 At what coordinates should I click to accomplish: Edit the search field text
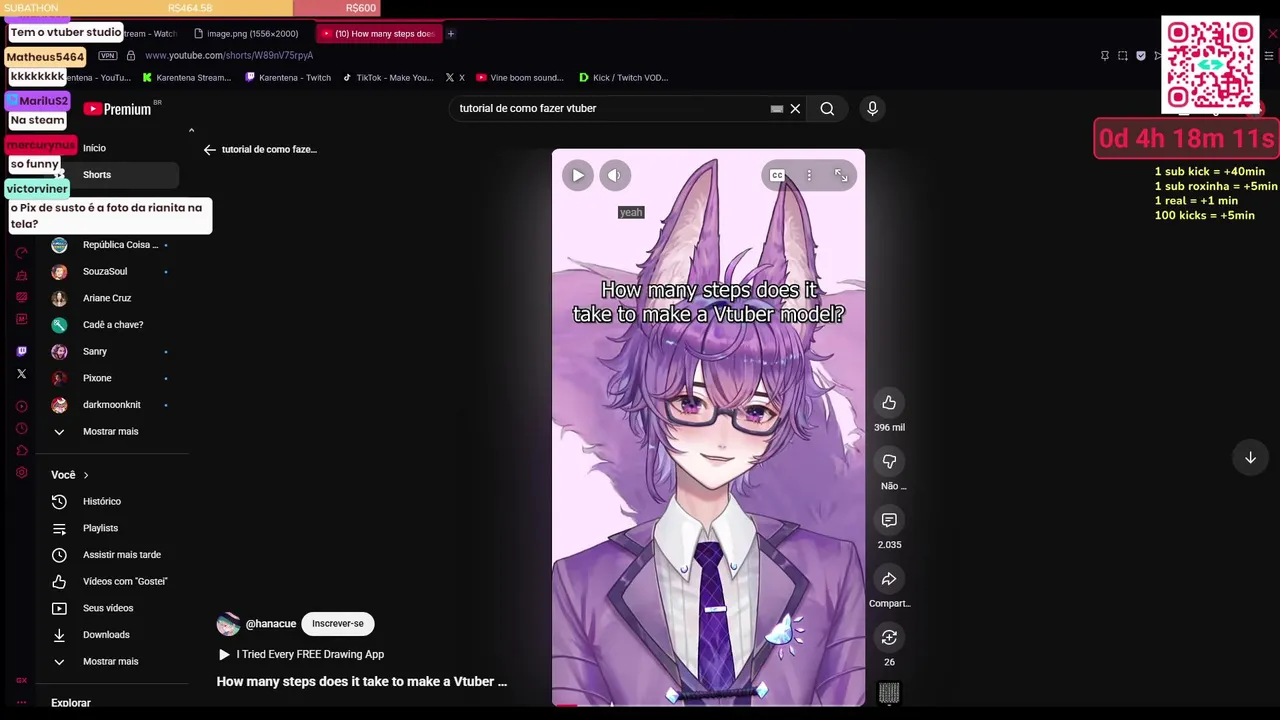coord(610,108)
